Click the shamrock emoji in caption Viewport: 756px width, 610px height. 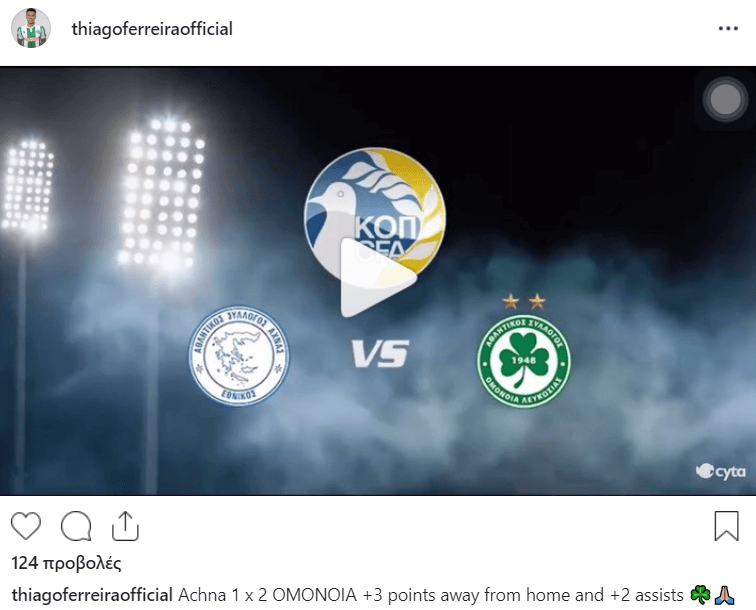coord(700,595)
